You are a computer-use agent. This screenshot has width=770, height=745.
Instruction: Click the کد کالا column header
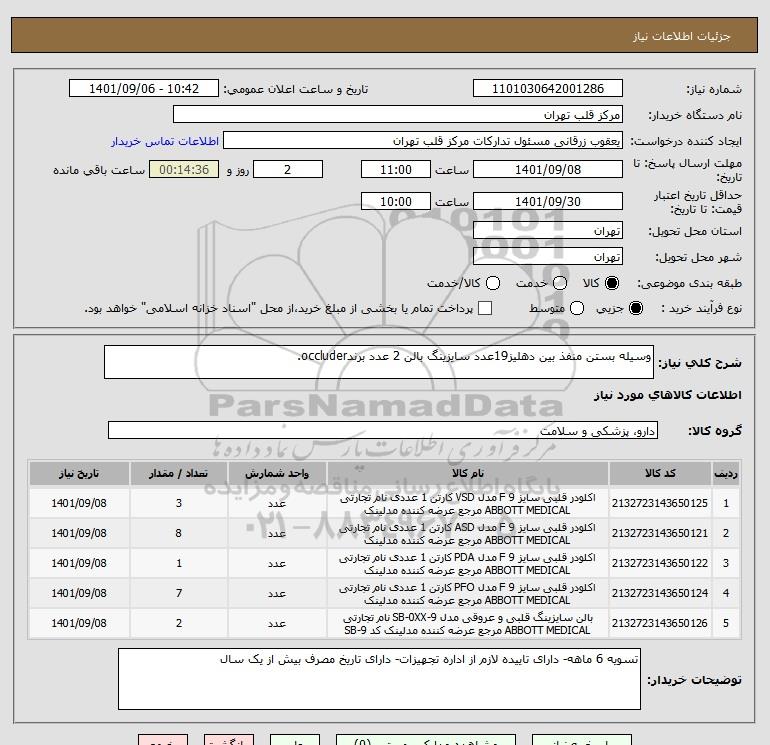(x=660, y=473)
